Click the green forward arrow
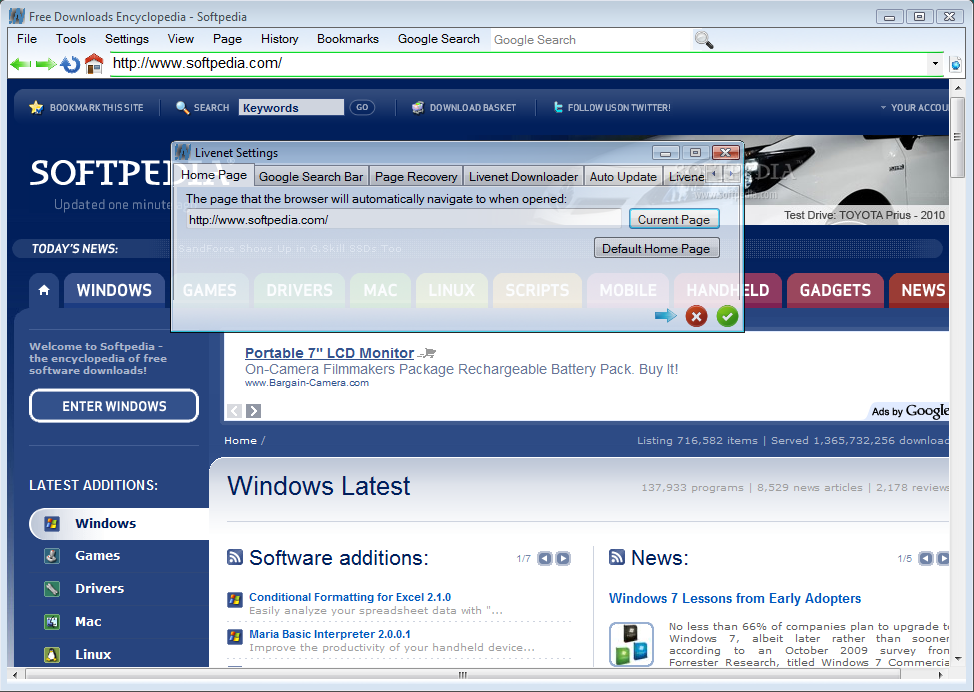Image resolution: width=974 pixels, height=692 pixels. (x=46, y=64)
